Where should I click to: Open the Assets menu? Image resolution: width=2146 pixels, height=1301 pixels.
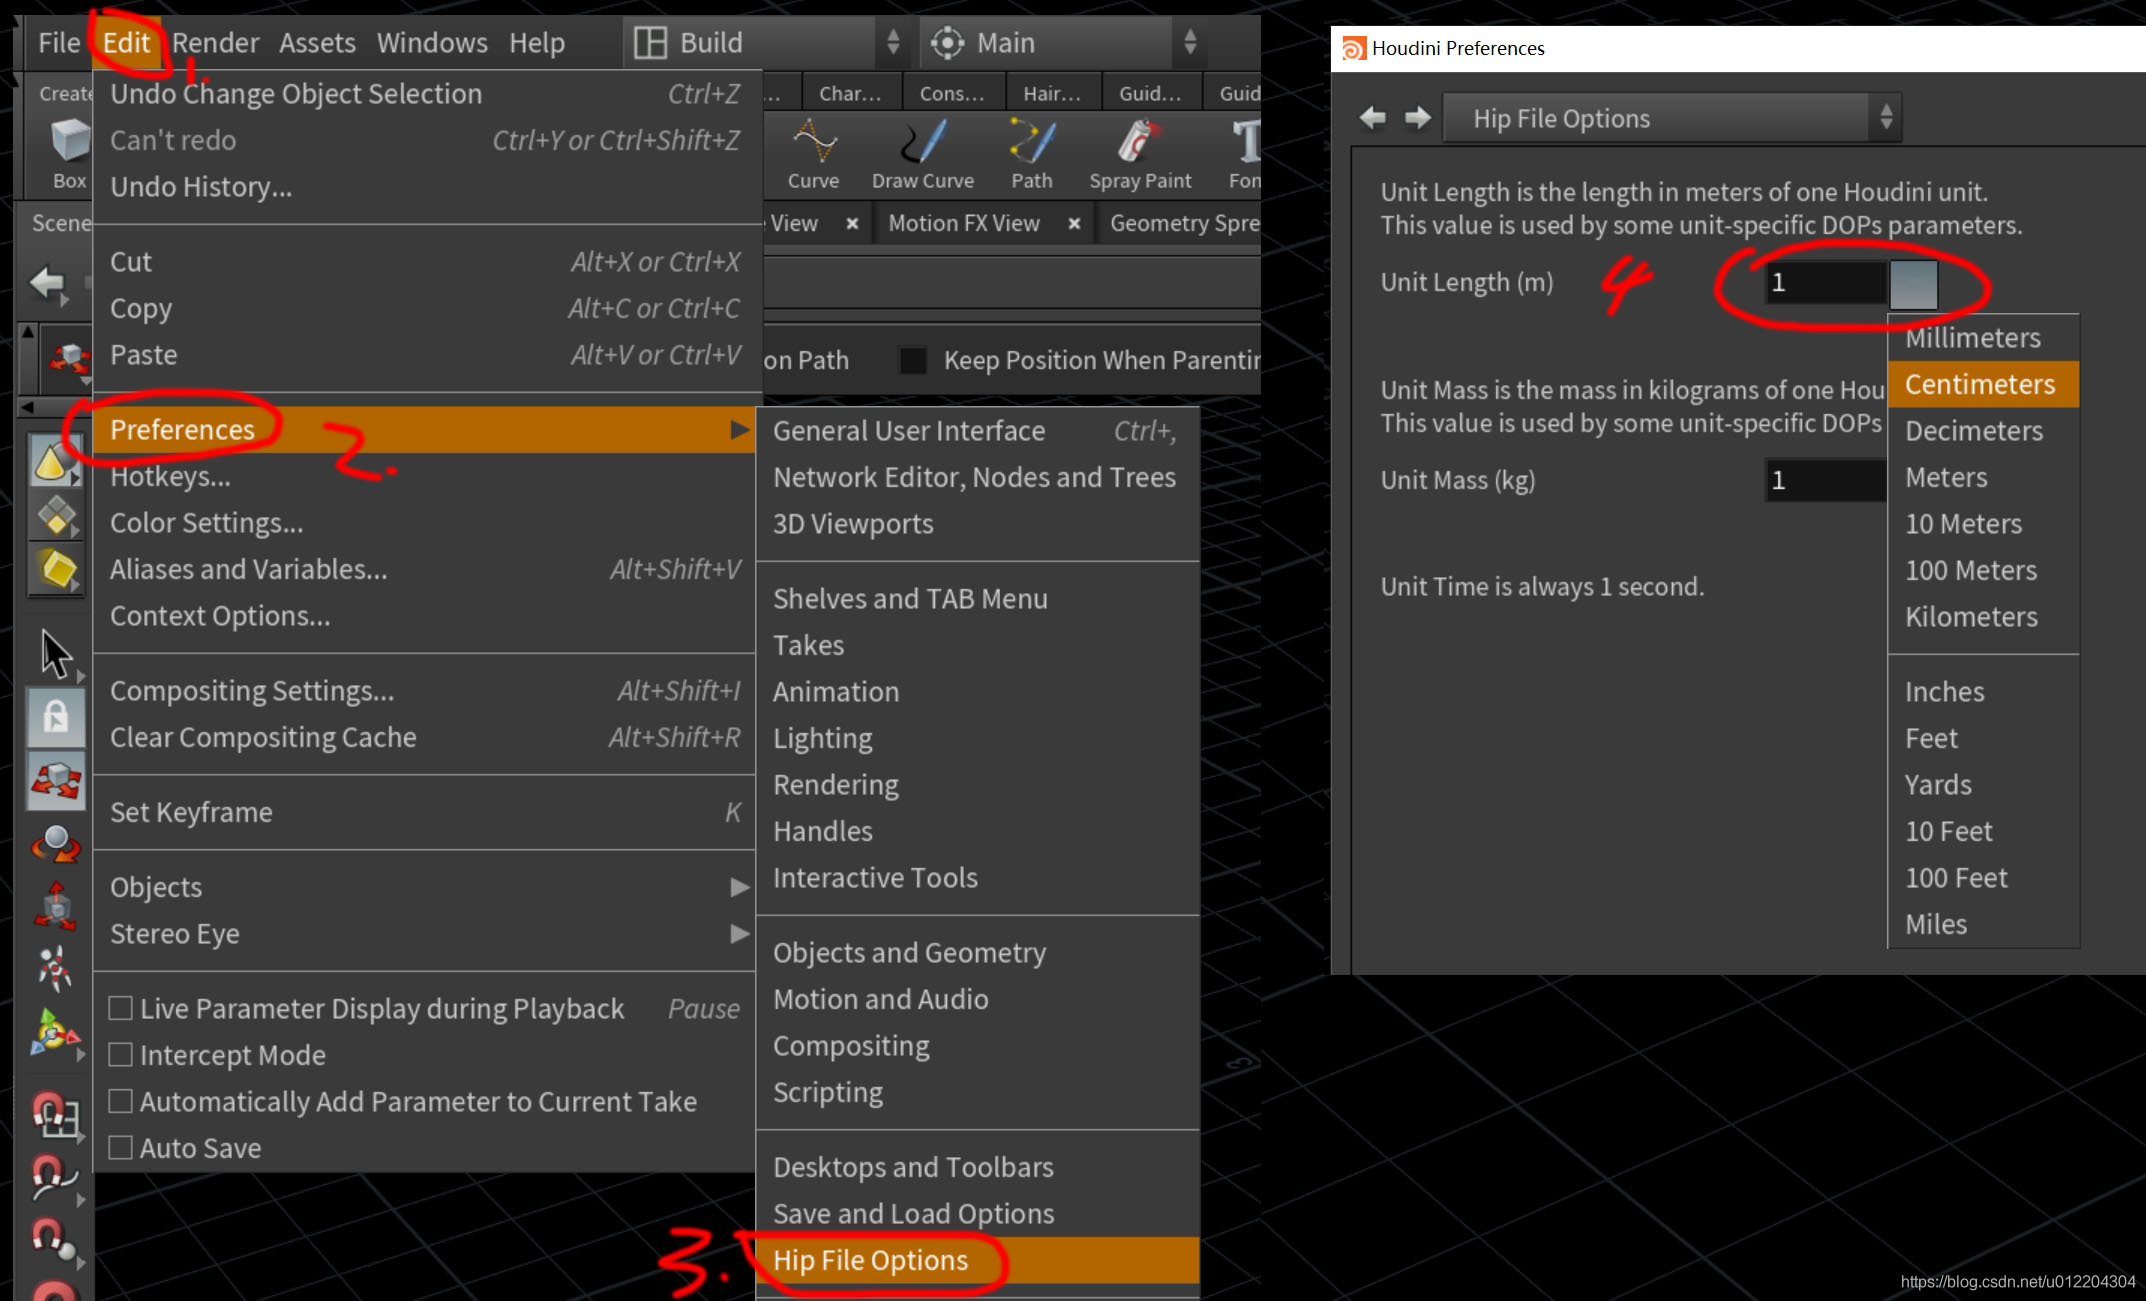click(x=317, y=43)
